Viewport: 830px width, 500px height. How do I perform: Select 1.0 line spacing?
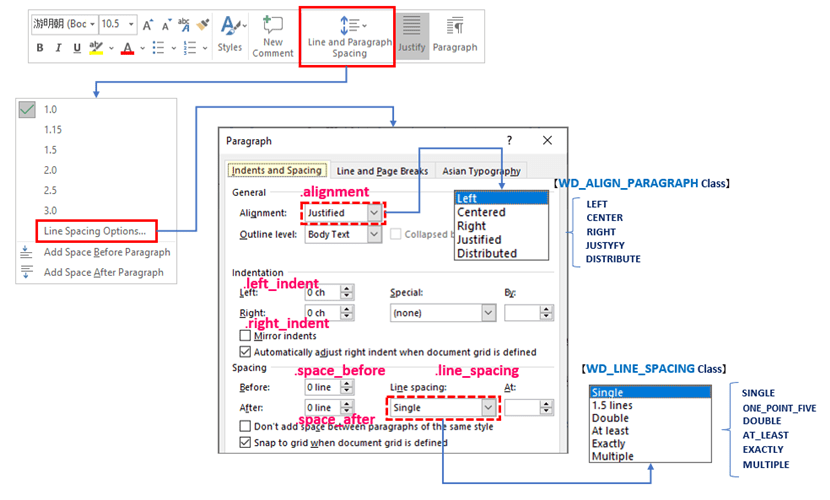pyautogui.click(x=50, y=110)
